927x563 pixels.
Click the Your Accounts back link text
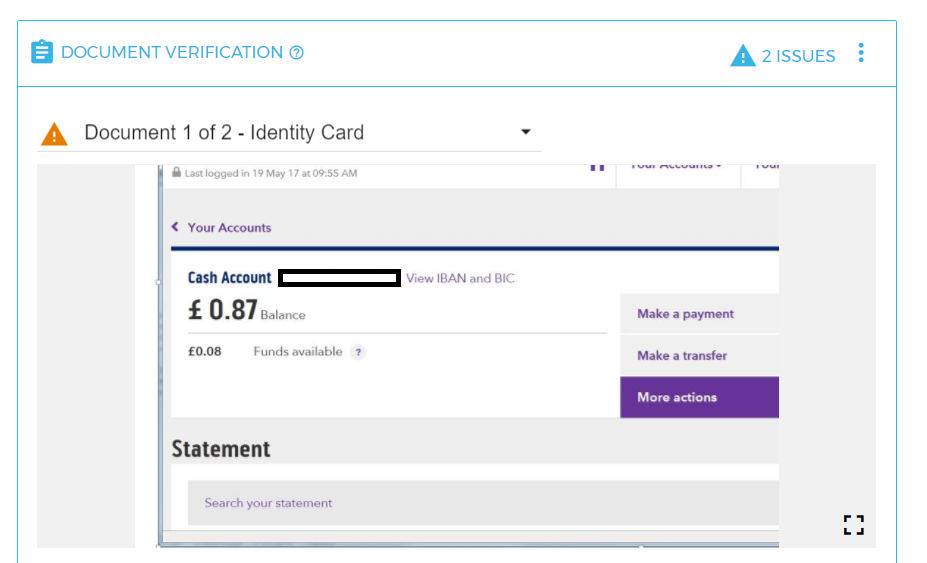(229, 228)
